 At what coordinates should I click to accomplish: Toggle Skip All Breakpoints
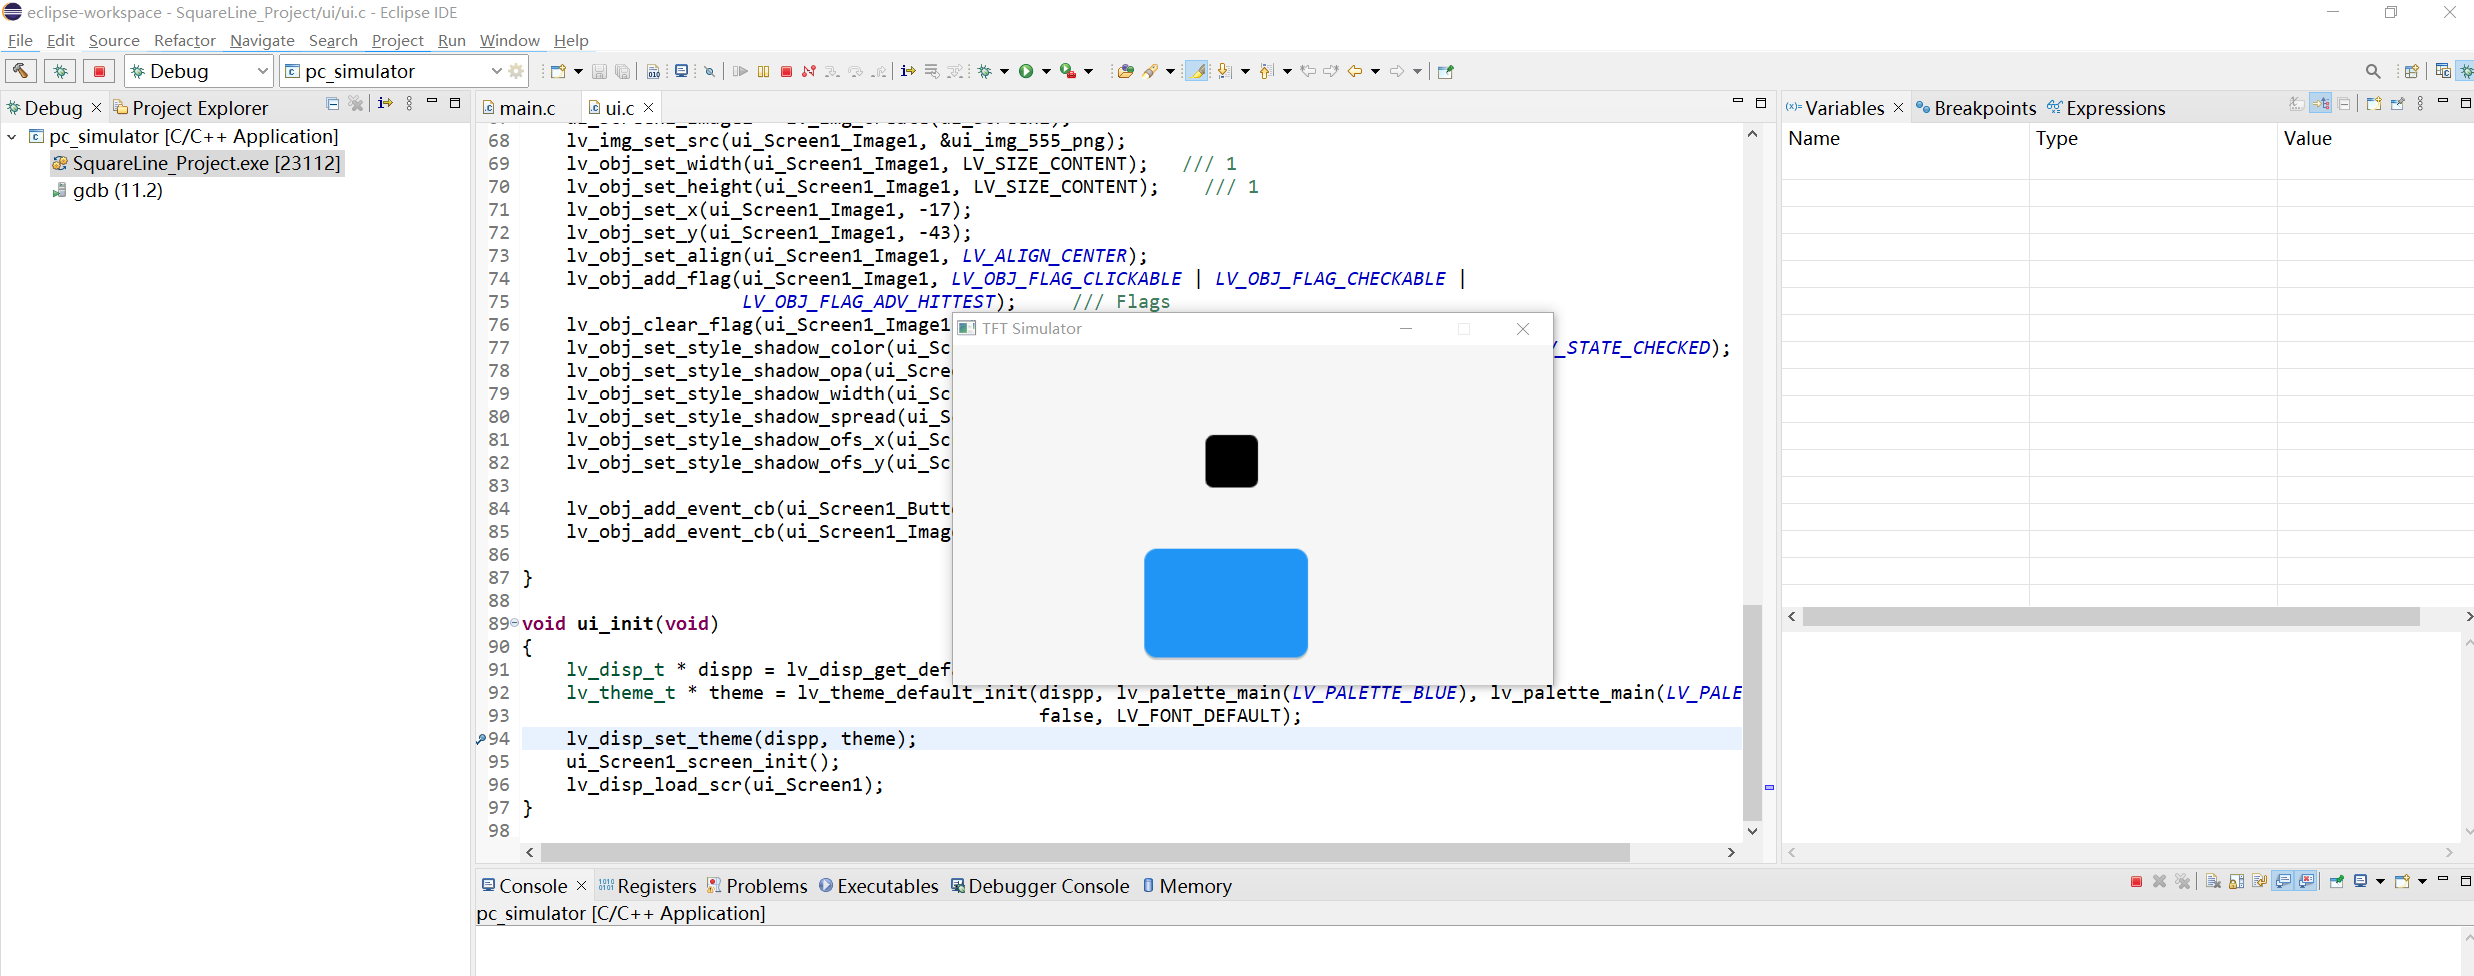(x=709, y=71)
